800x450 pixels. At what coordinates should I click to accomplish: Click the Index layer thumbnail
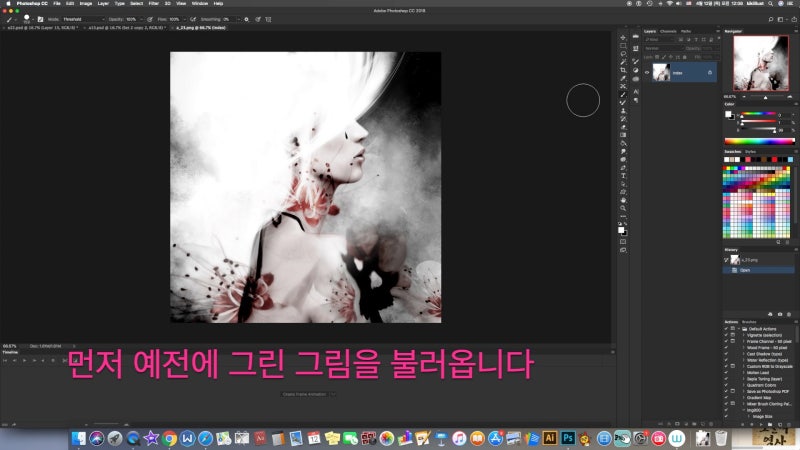[x=661, y=73]
